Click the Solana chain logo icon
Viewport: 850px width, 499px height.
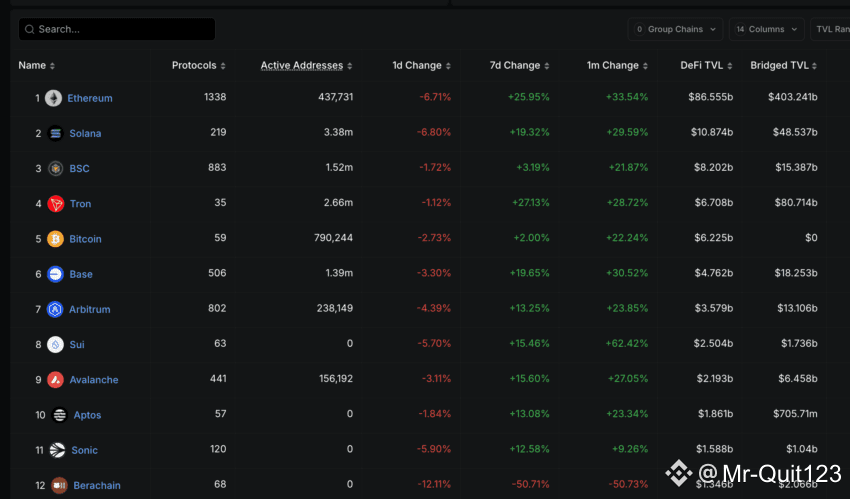pyautogui.click(x=55, y=133)
